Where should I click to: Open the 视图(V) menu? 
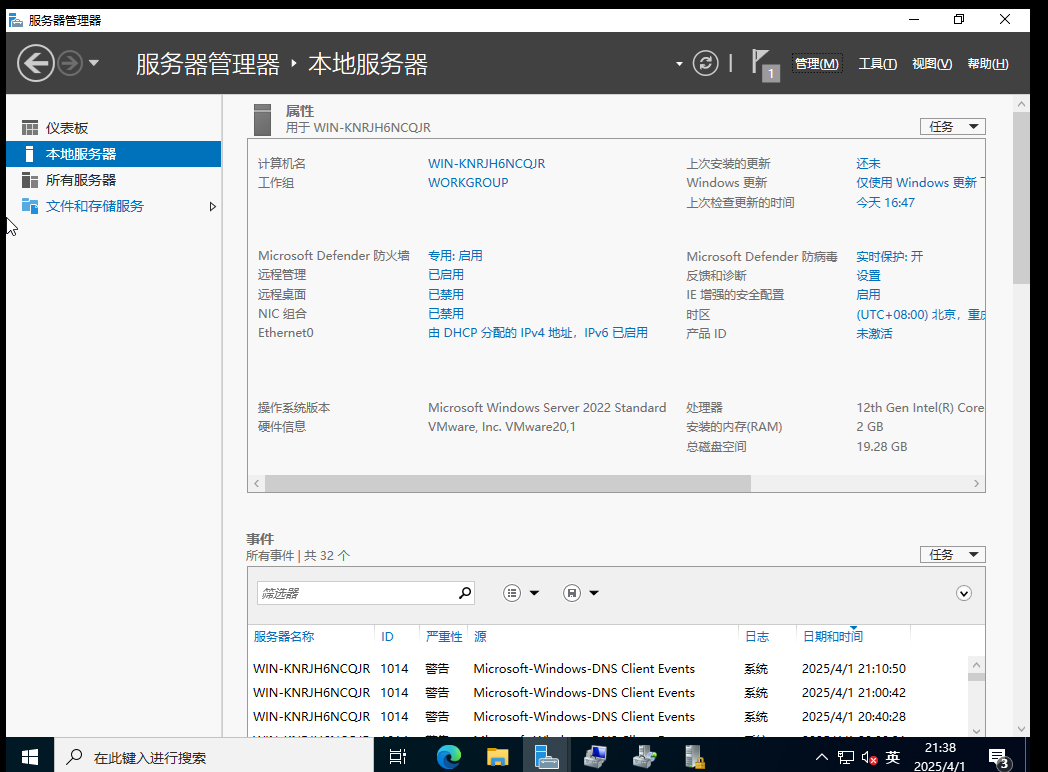pyautogui.click(x=932, y=63)
